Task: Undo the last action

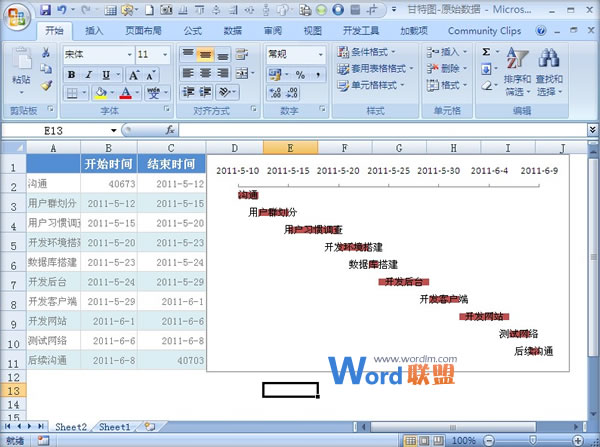Action: pyautogui.click(x=62, y=10)
